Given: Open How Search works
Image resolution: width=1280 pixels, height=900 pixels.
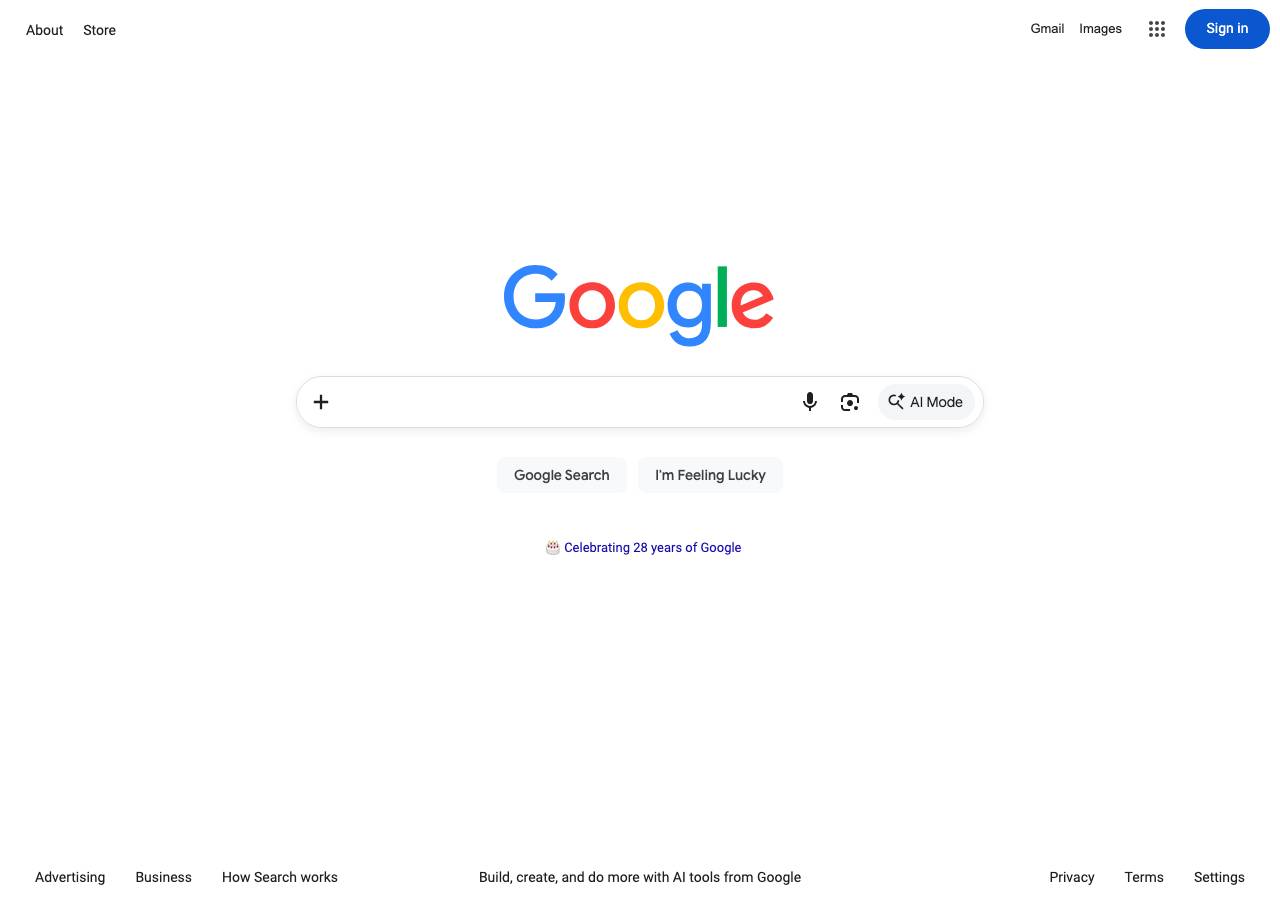Looking at the screenshot, I should point(280,877).
